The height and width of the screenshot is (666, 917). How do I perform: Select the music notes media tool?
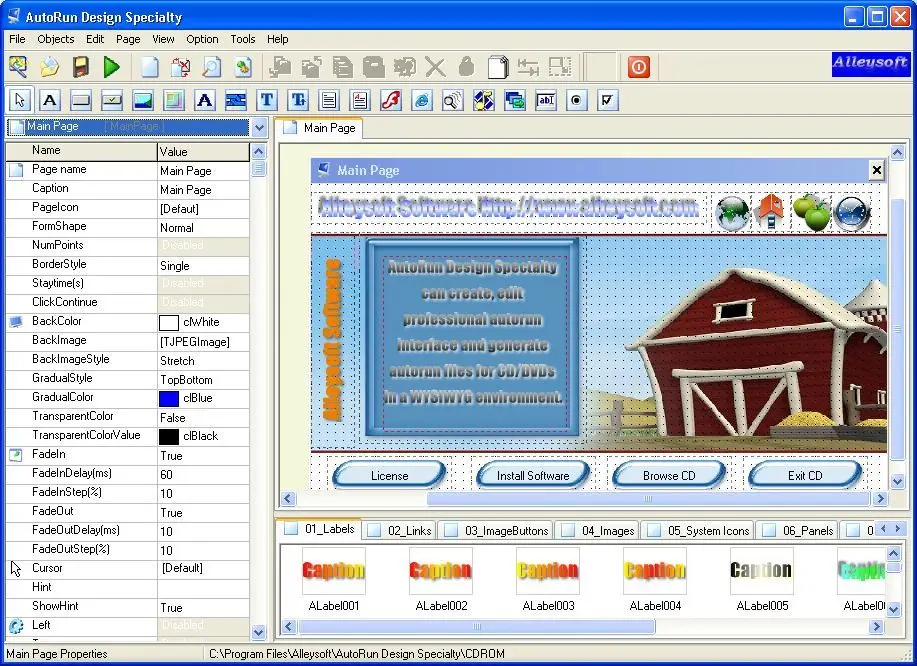[x=484, y=101]
